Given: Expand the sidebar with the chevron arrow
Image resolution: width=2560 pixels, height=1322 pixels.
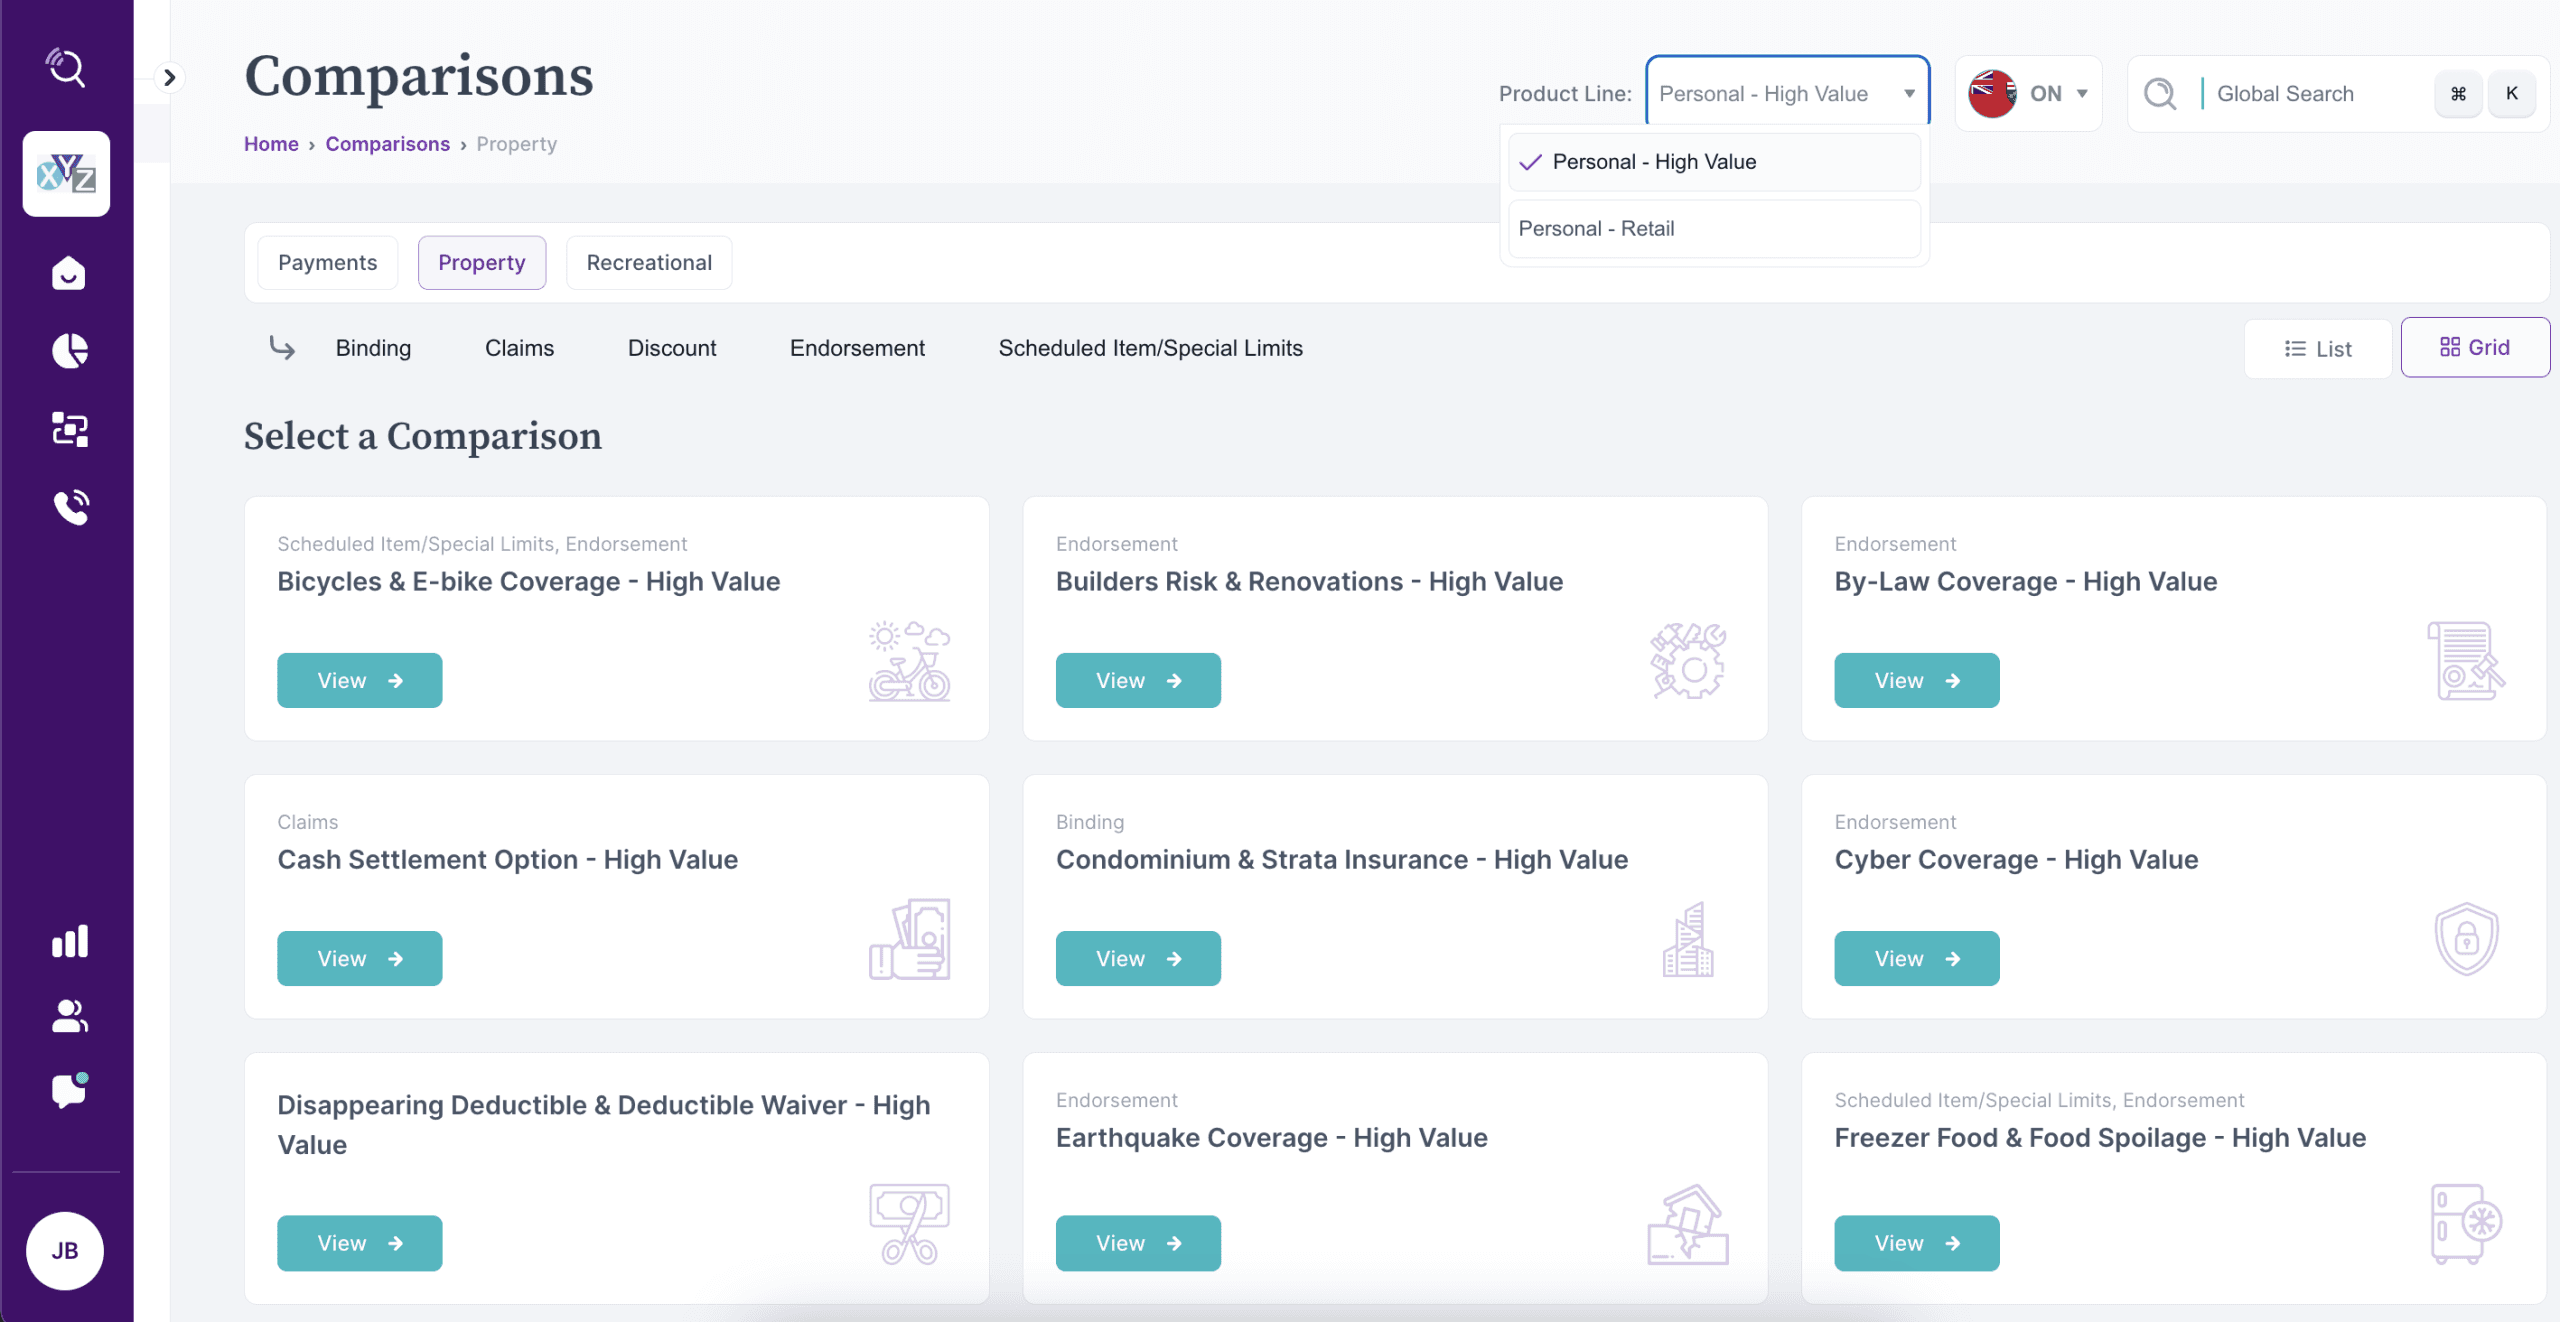Looking at the screenshot, I should click(169, 77).
